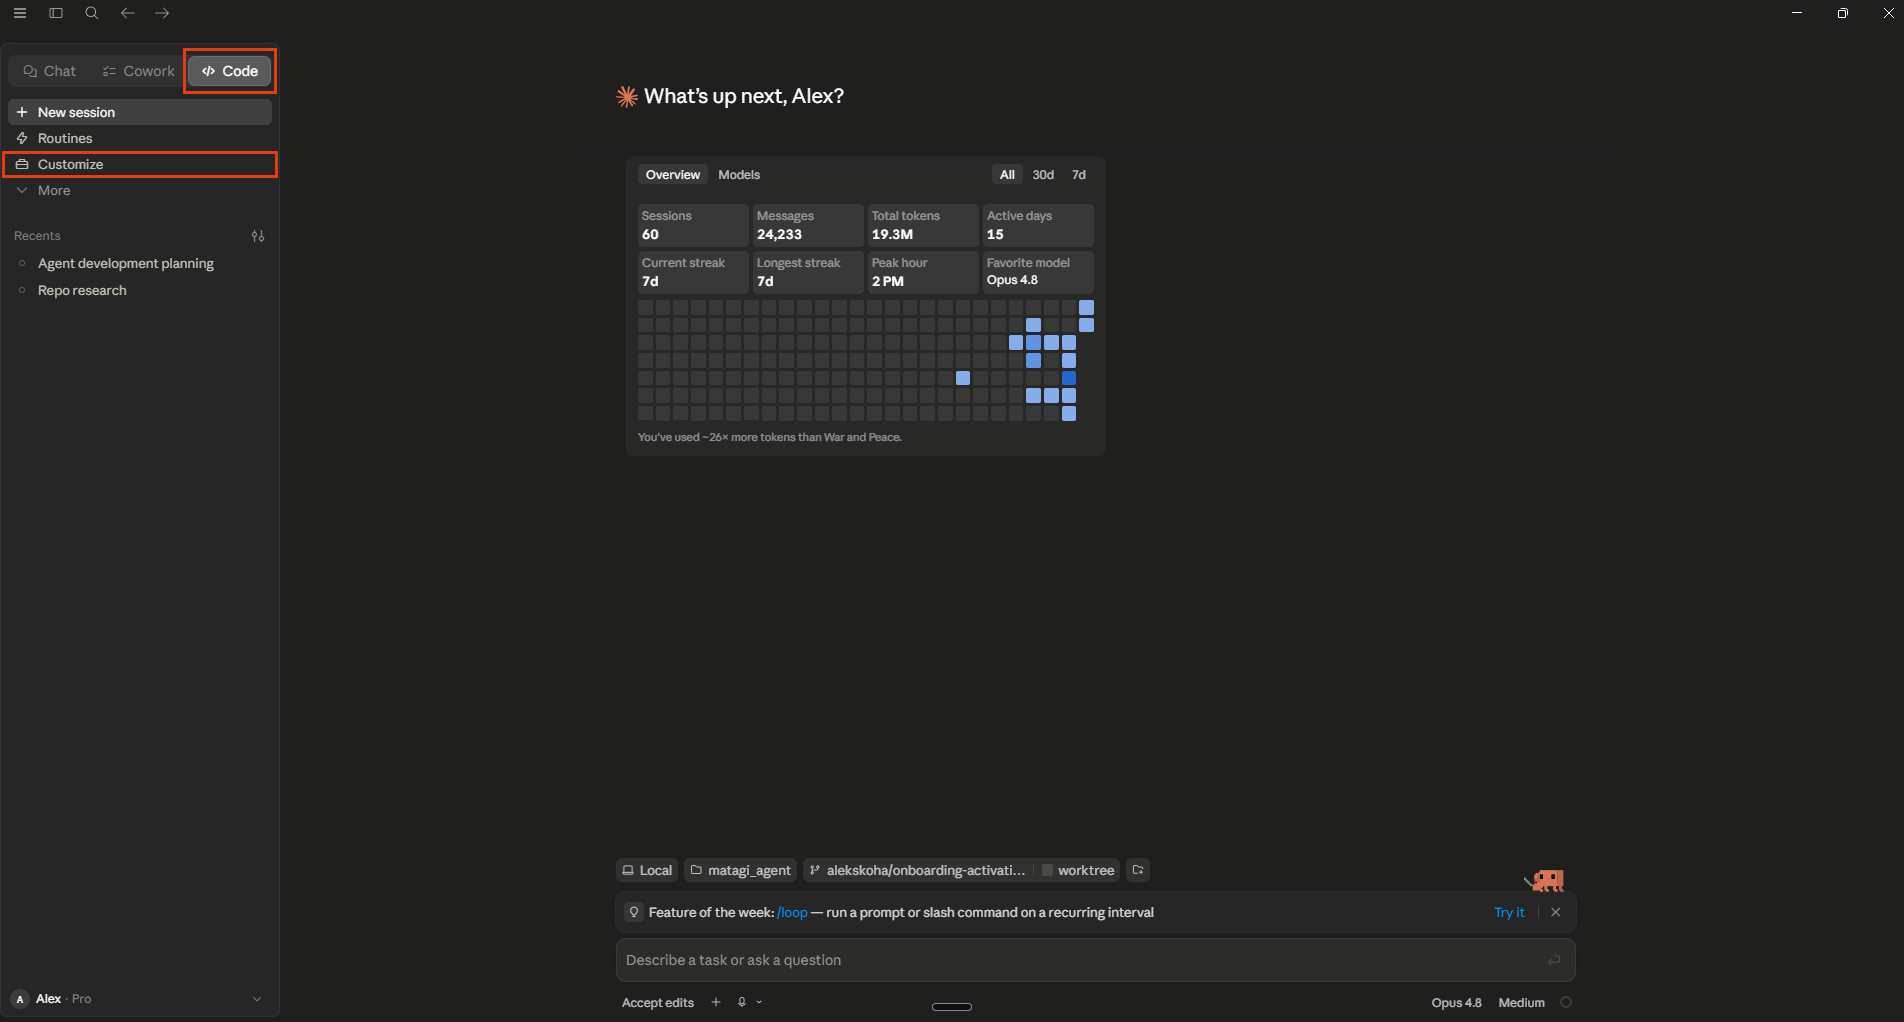Choose the matagi_agent folder selector

[x=740, y=870]
